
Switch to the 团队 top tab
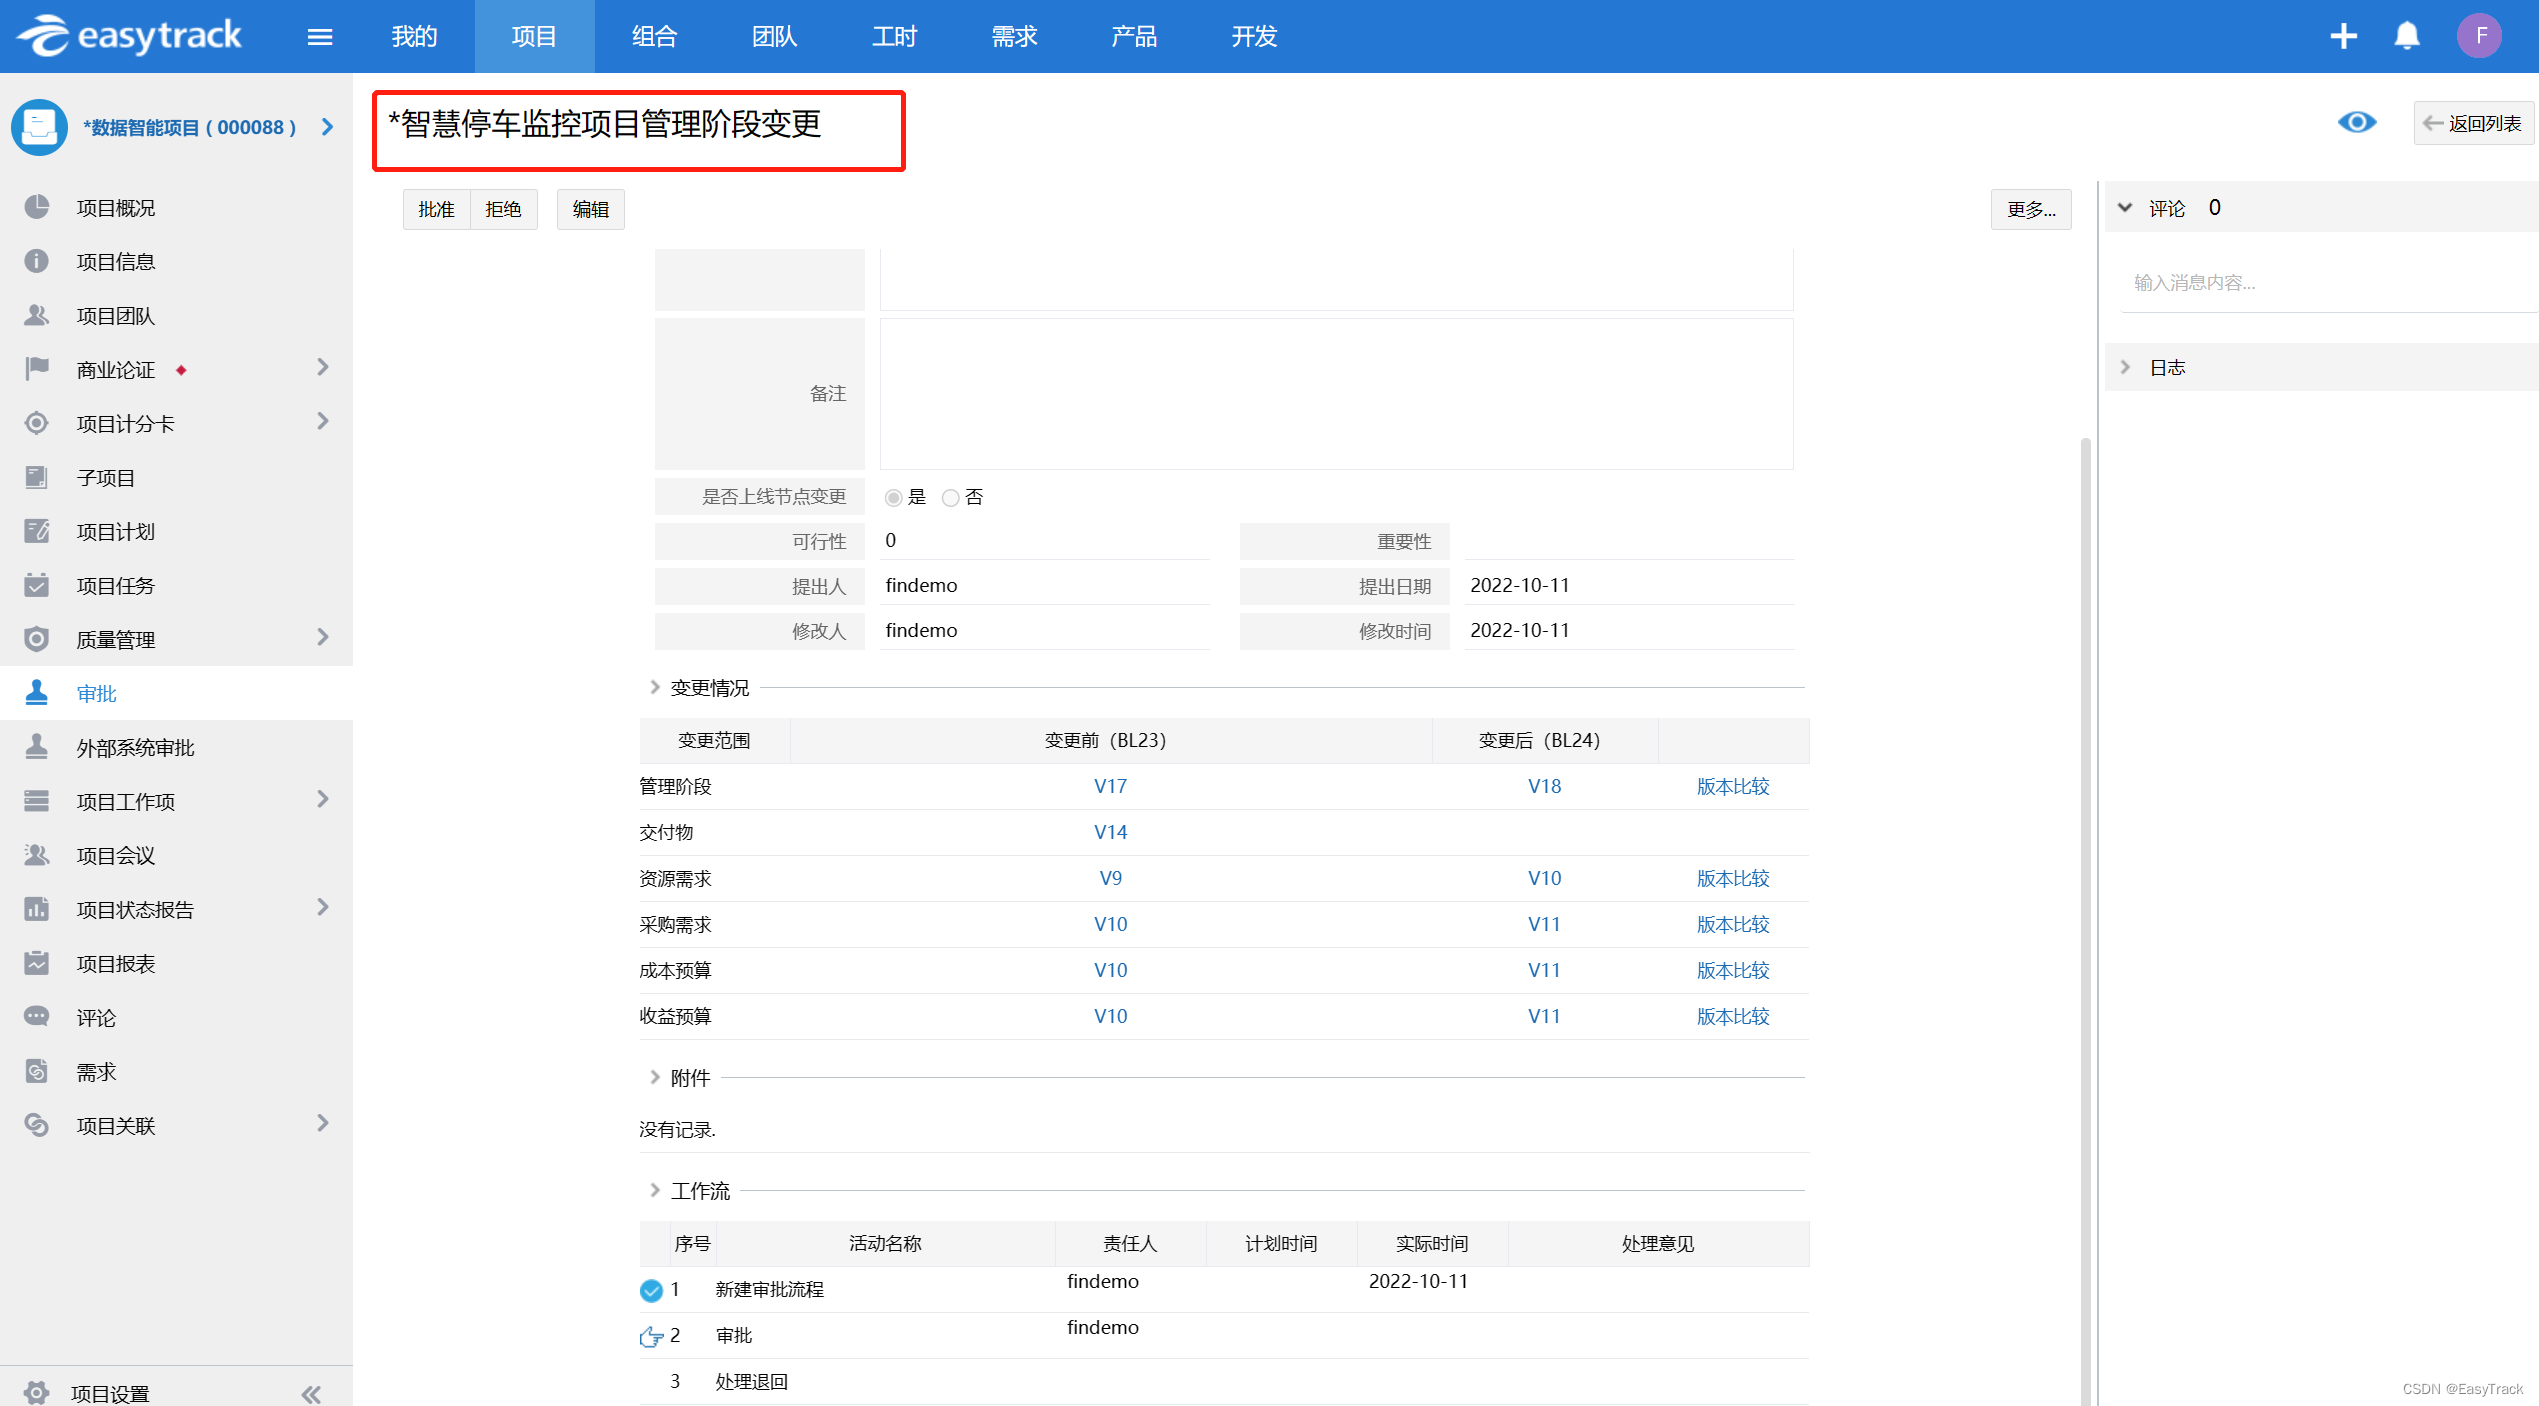coord(774,37)
